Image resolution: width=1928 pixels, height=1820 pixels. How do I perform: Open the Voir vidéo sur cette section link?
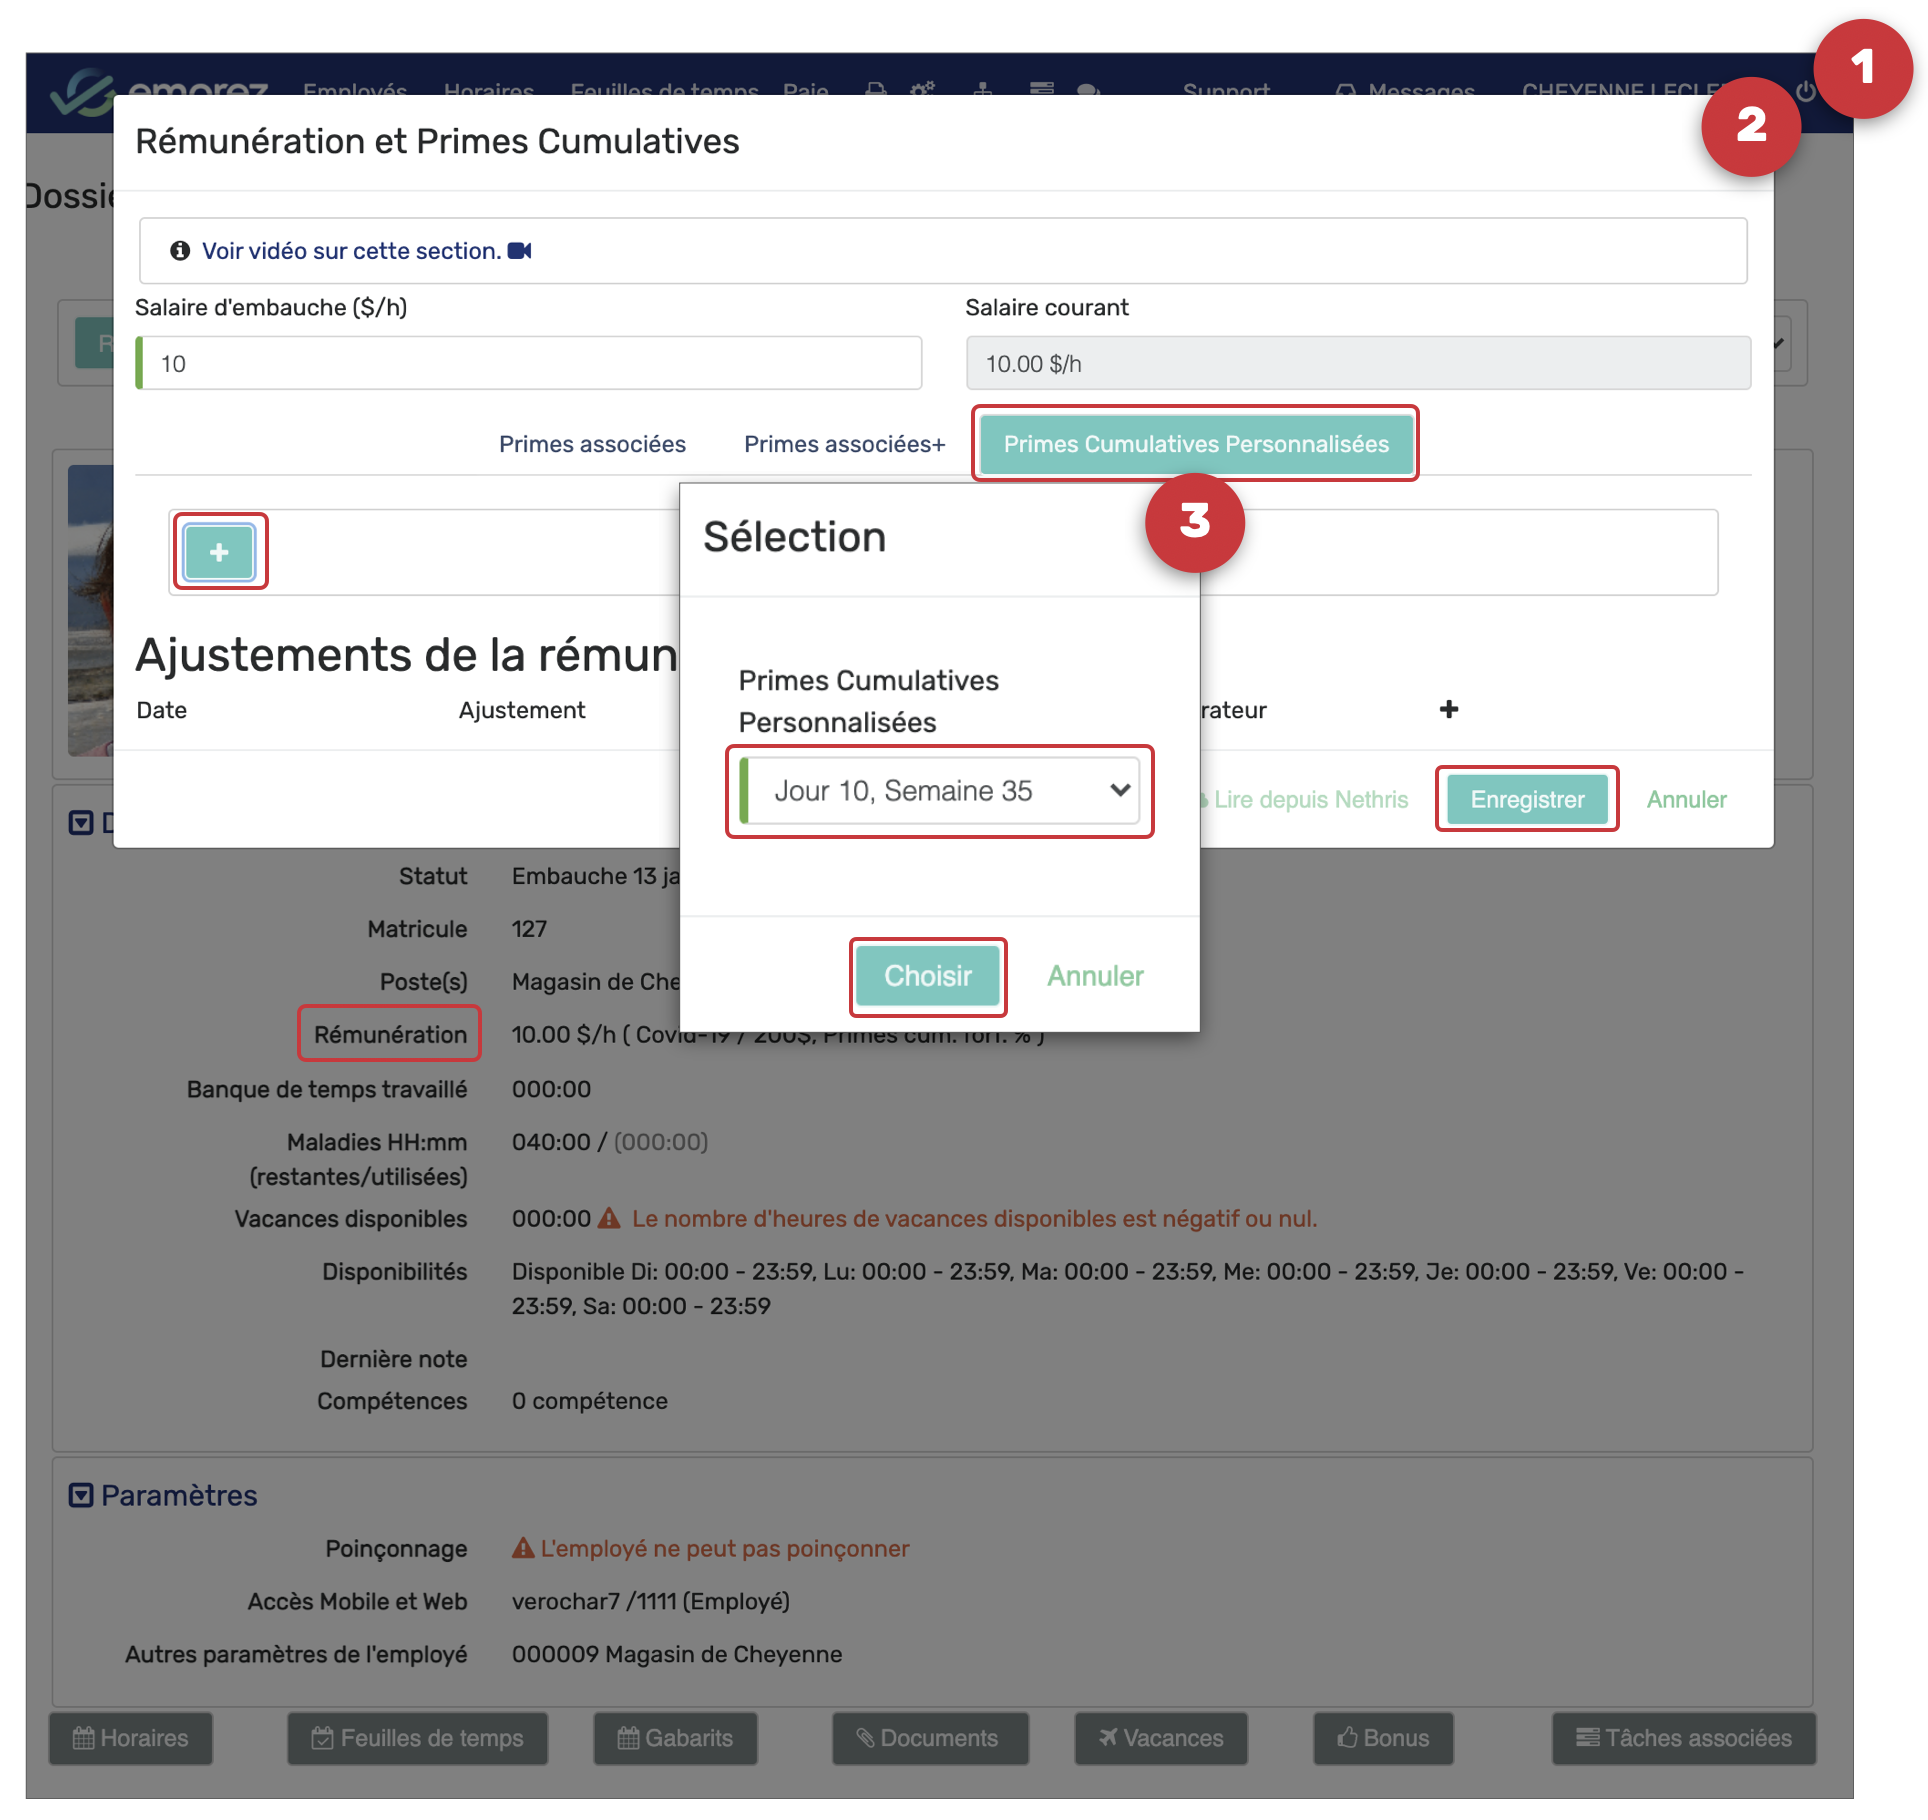point(351,251)
